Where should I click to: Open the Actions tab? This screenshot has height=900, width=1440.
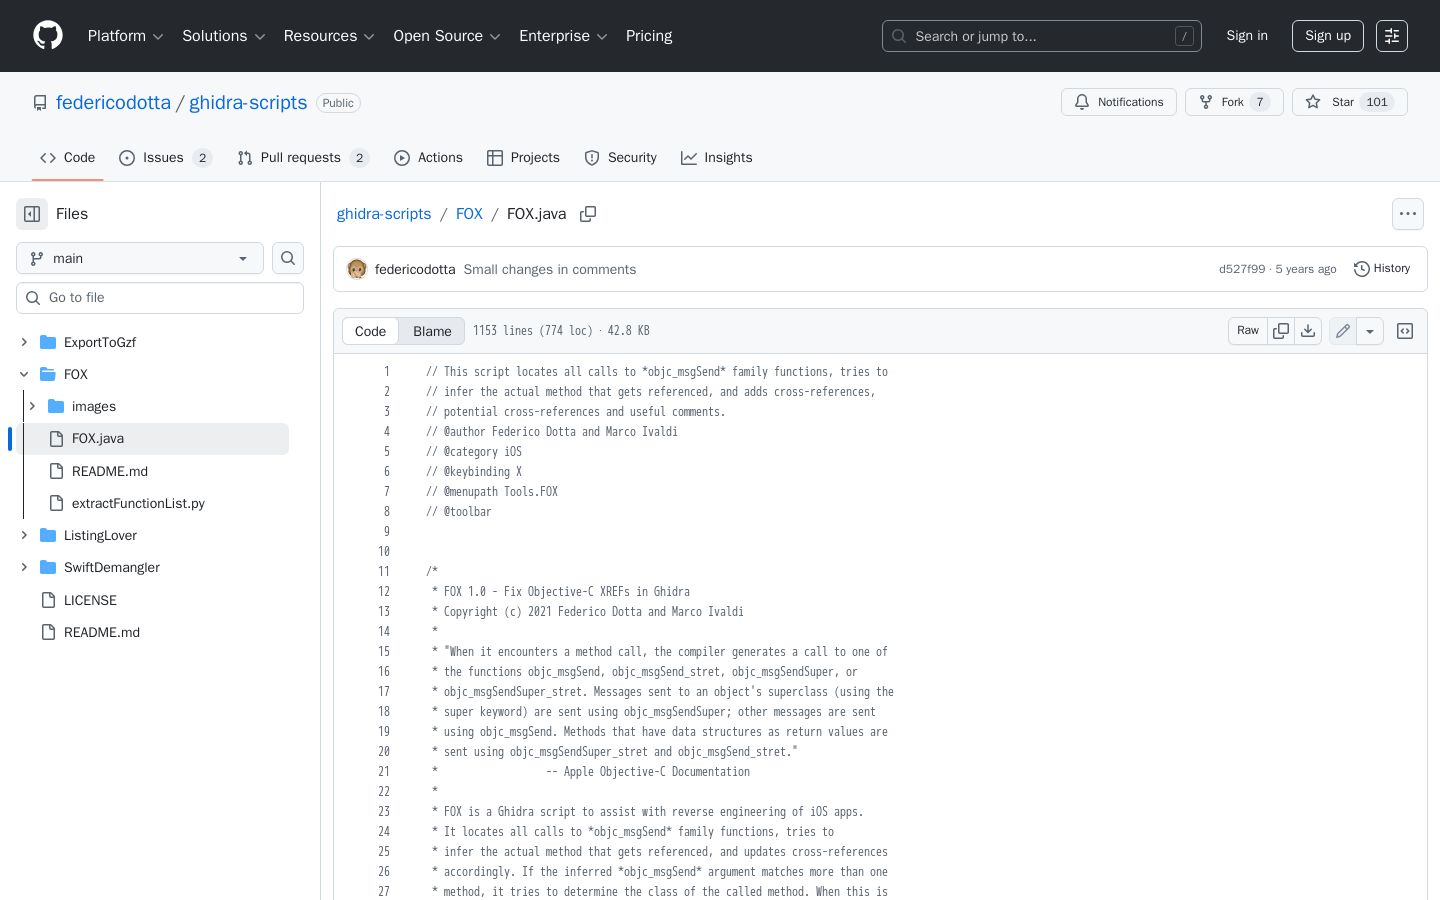(x=428, y=158)
